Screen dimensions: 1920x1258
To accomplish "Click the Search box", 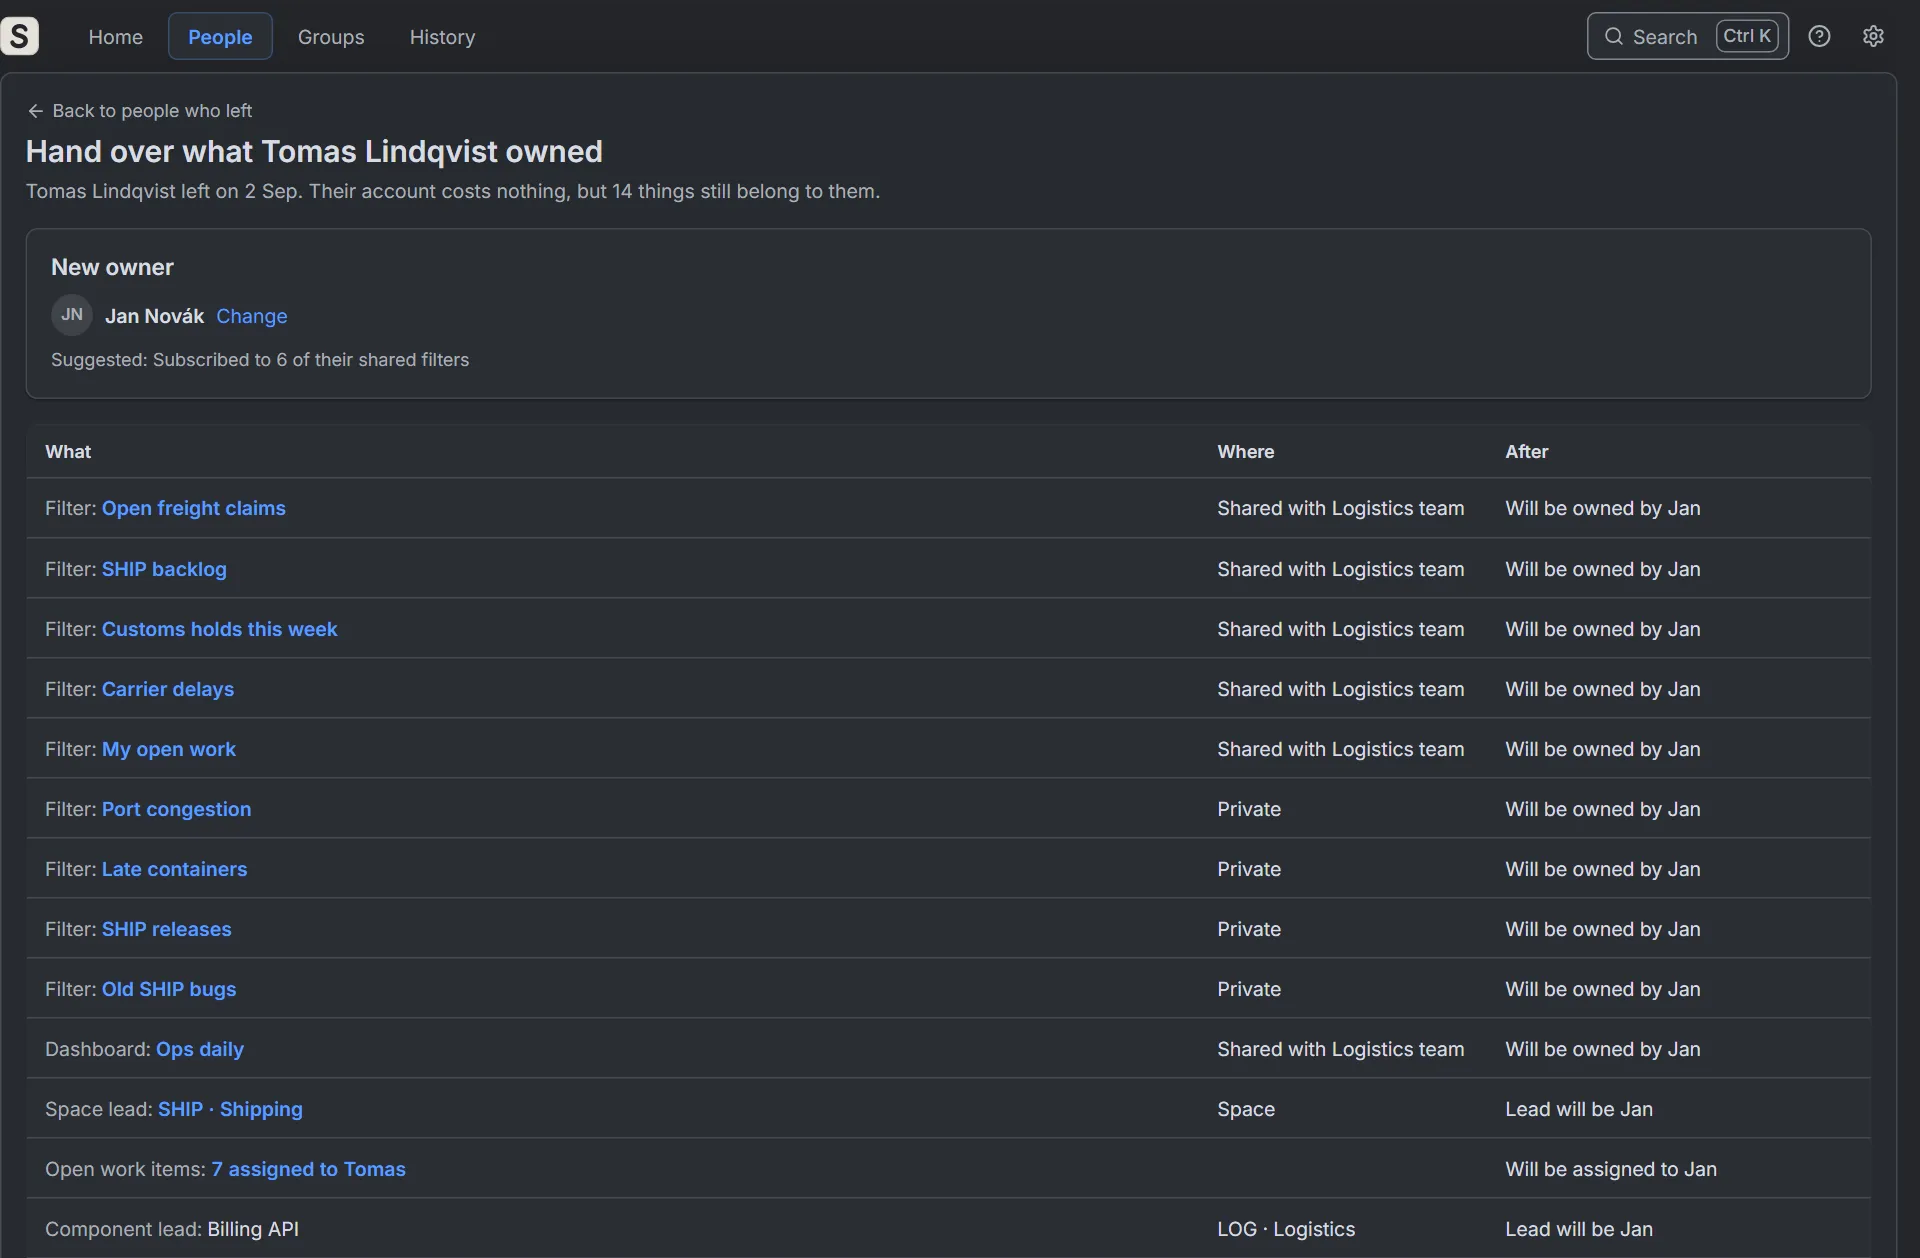I will [1687, 36].
